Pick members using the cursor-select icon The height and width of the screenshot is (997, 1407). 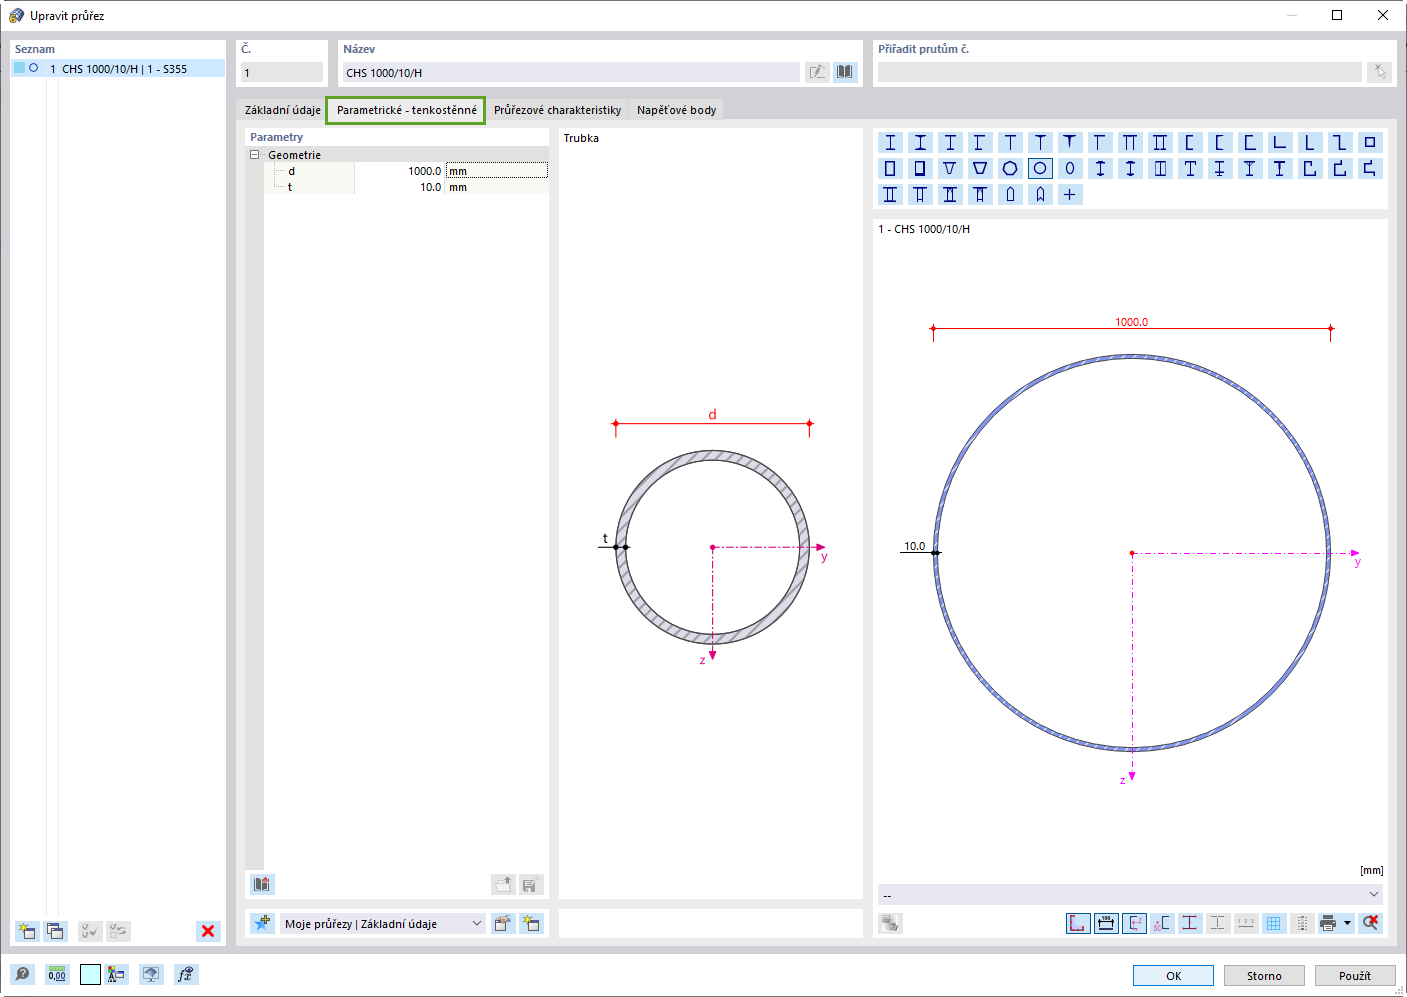coord(1379,72)
